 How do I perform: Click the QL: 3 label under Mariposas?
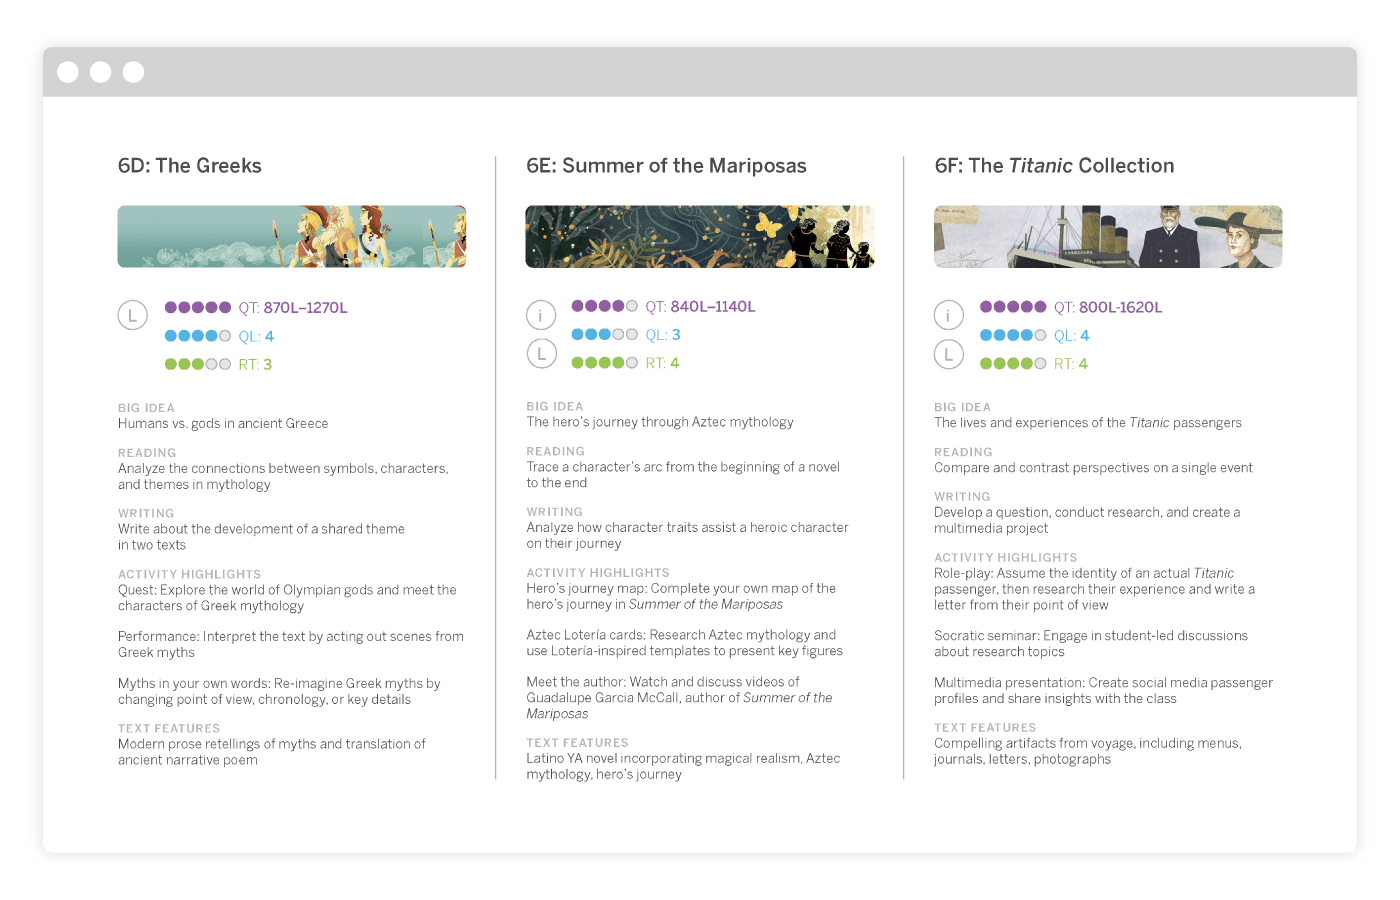pos(663,335)
